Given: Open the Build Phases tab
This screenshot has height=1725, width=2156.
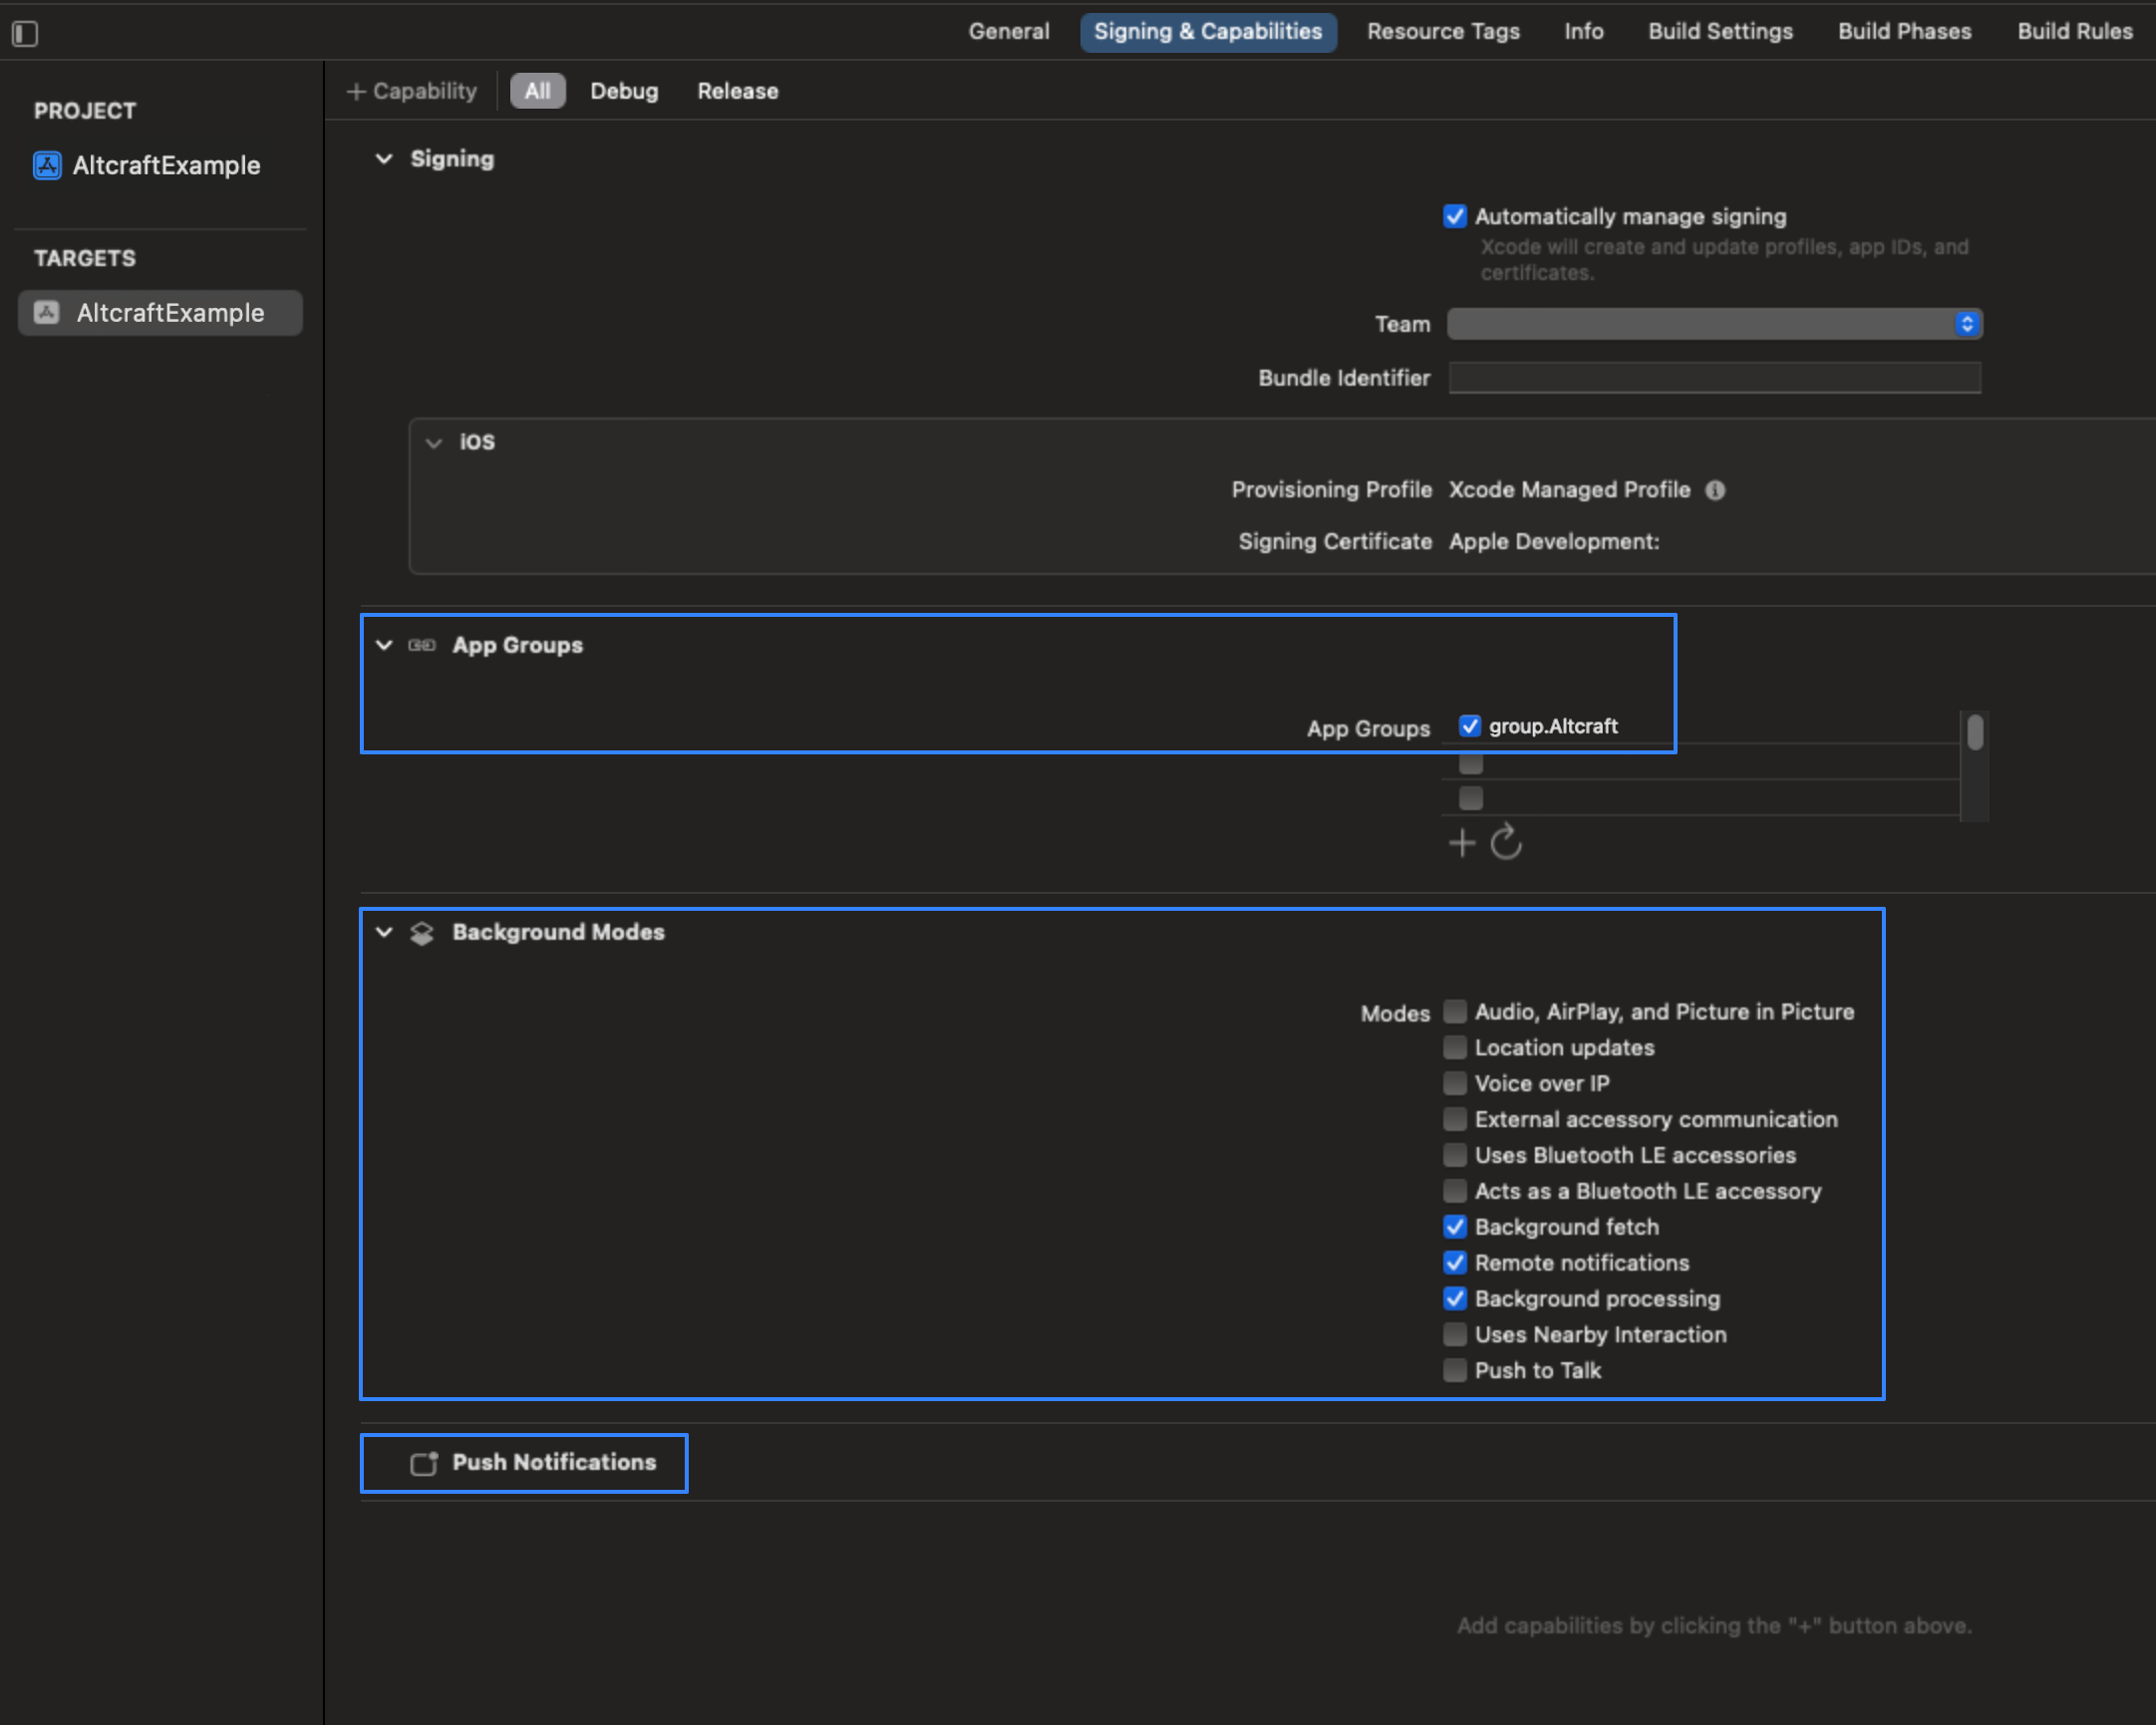Looking at the screenshot, I should coord(1904,32).
